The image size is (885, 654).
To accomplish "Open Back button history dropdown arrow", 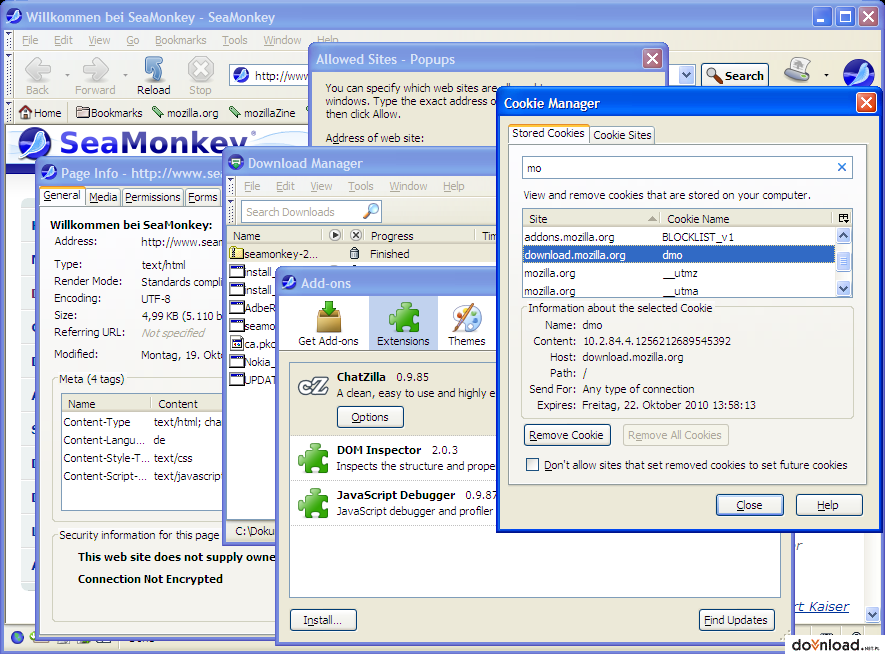I will tap(67, 74).
